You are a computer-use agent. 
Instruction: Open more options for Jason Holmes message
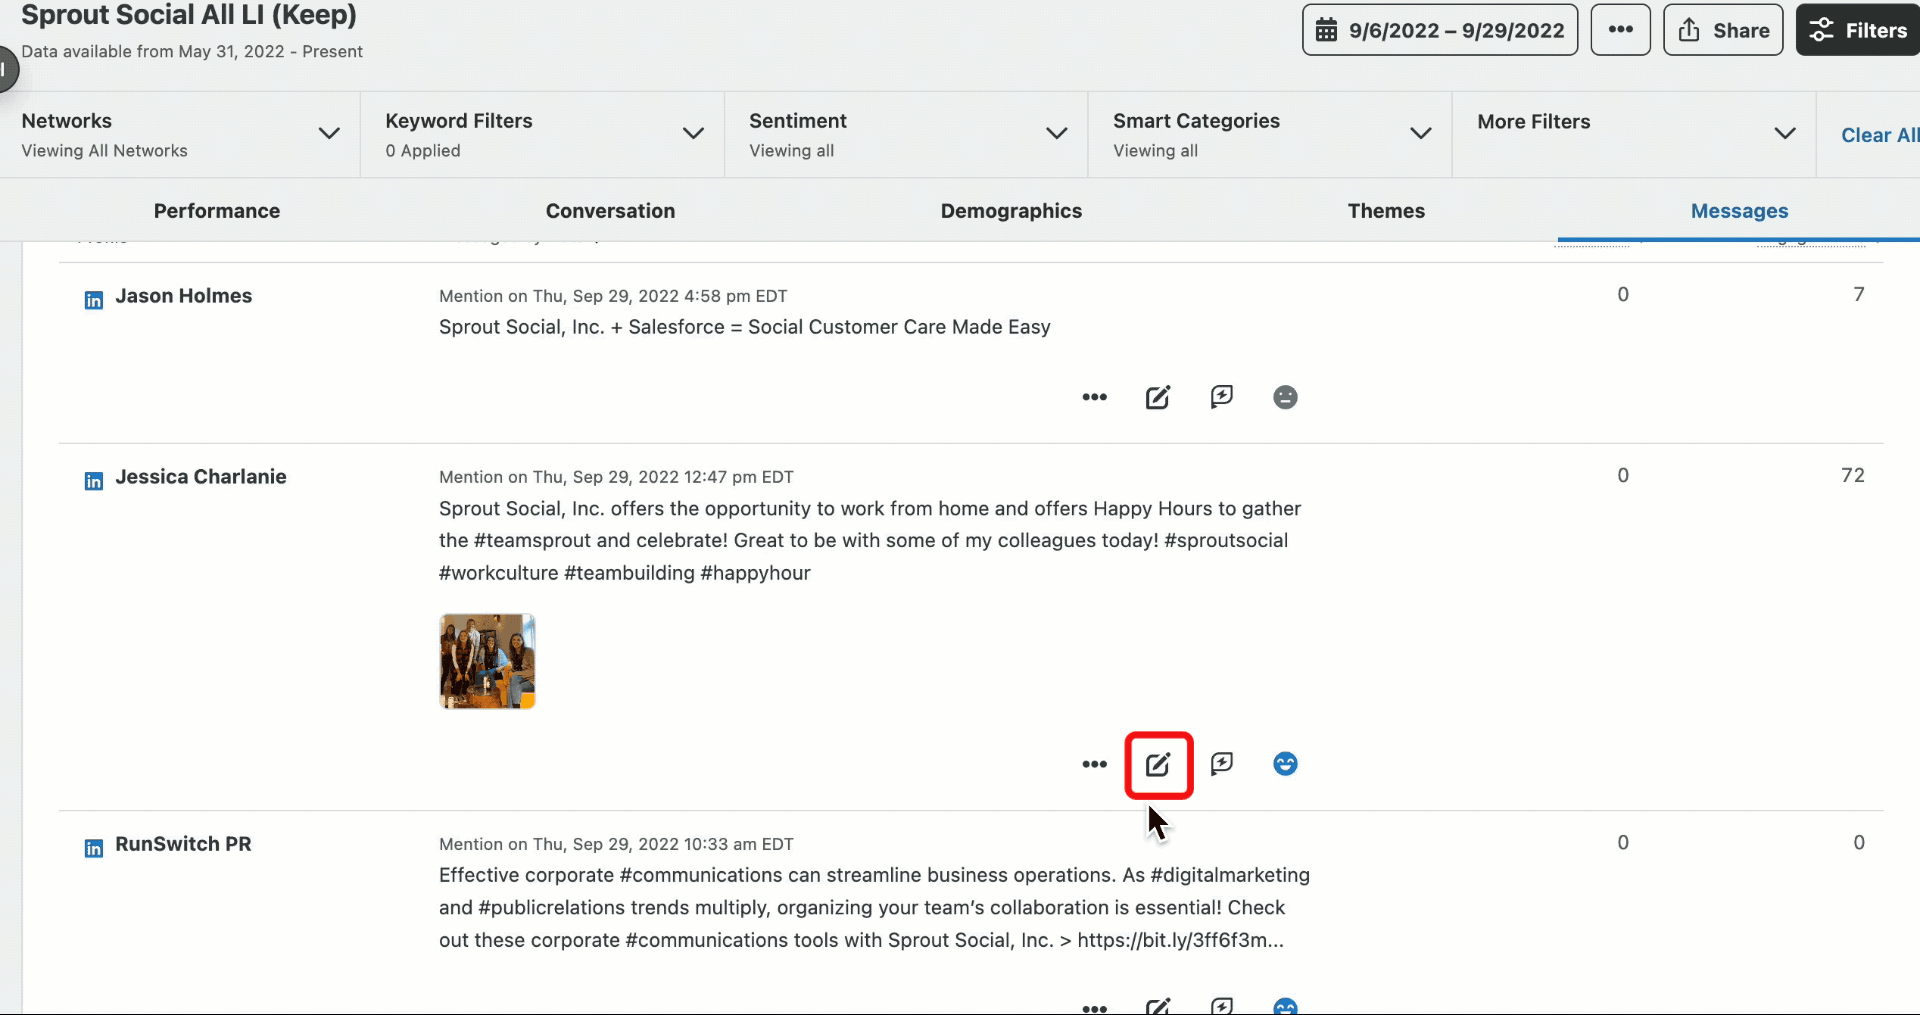pos(1094,397)
